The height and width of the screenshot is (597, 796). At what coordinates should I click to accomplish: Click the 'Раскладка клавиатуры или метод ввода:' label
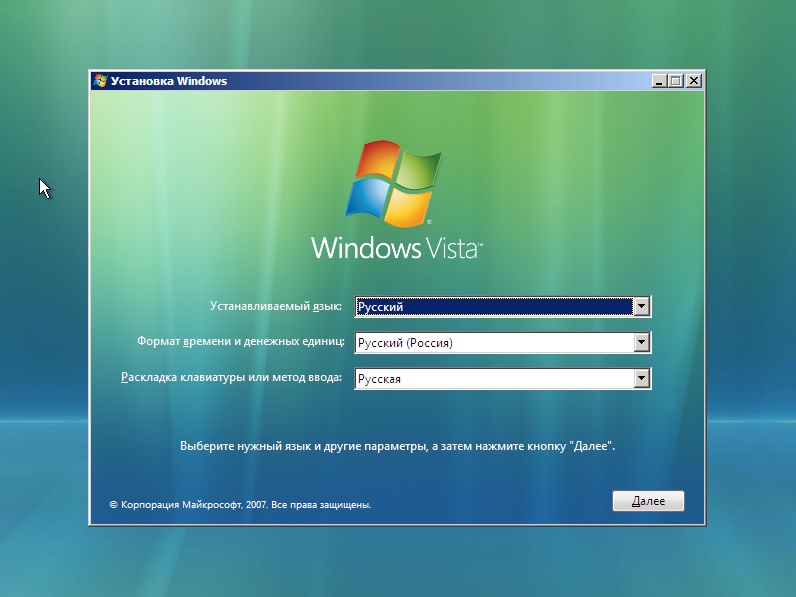(x=231, y=377)
